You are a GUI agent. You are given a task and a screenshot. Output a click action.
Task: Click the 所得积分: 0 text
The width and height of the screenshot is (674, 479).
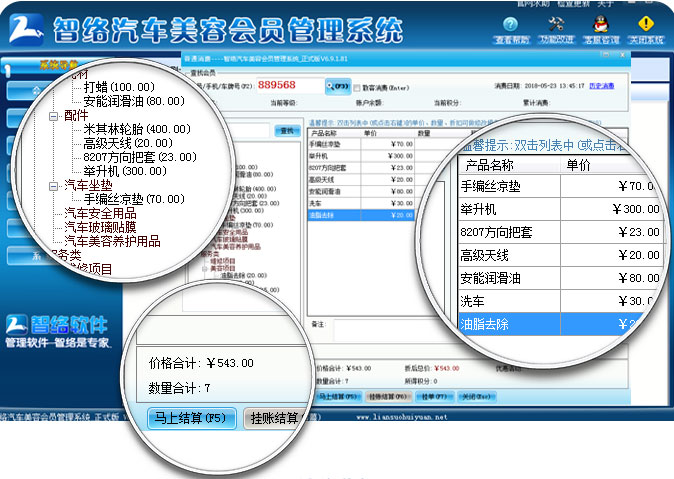tap(421, 381)
